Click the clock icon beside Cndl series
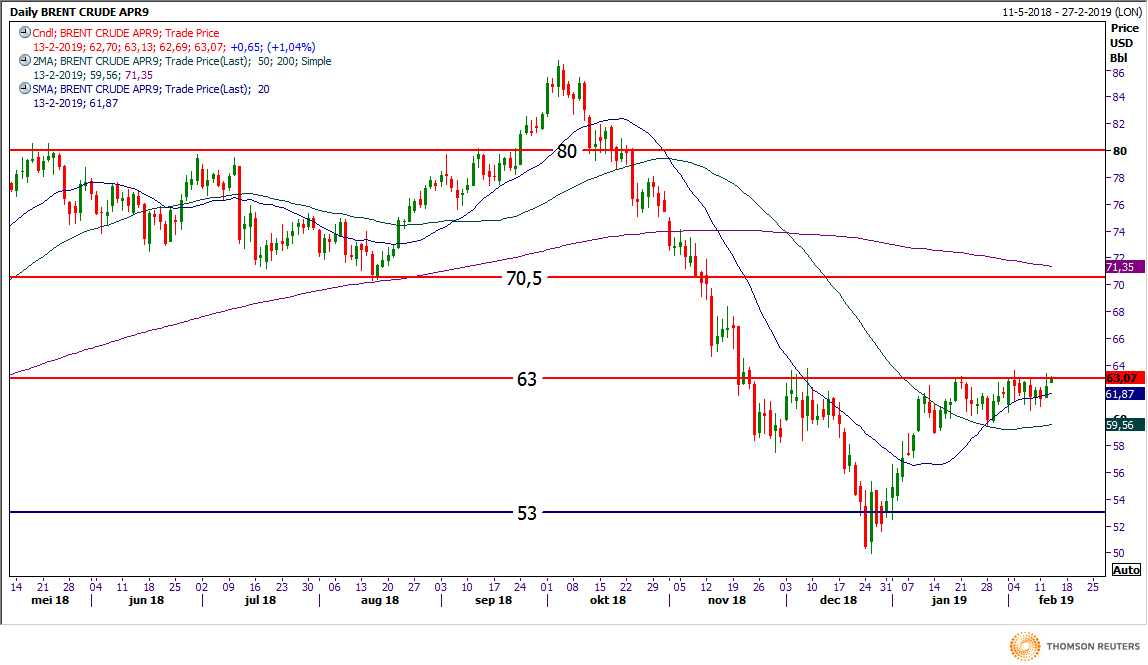Image resolution: width=1148 pixels, height=665 pixels. pos(24,33)
